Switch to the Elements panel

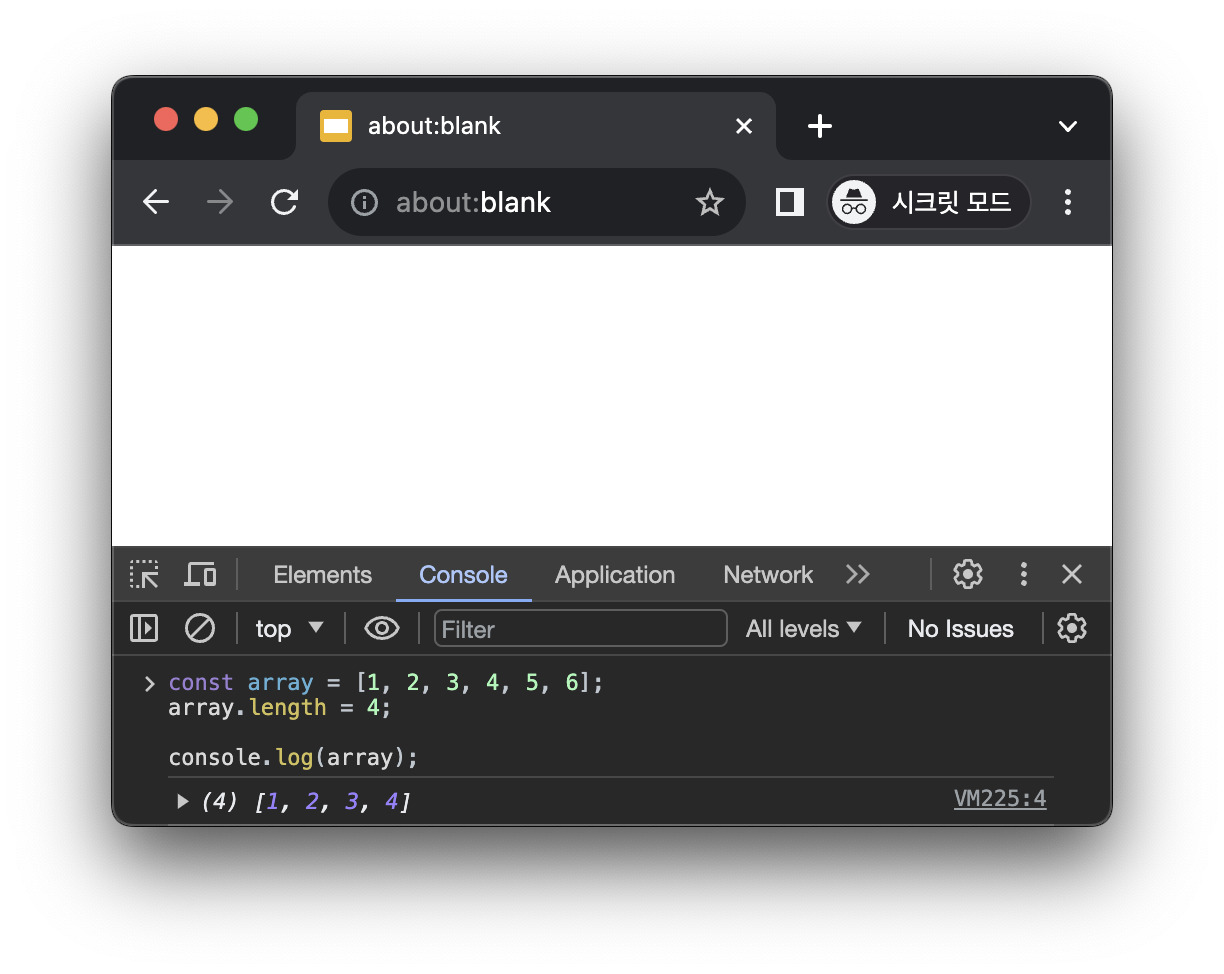click(322, 575)
